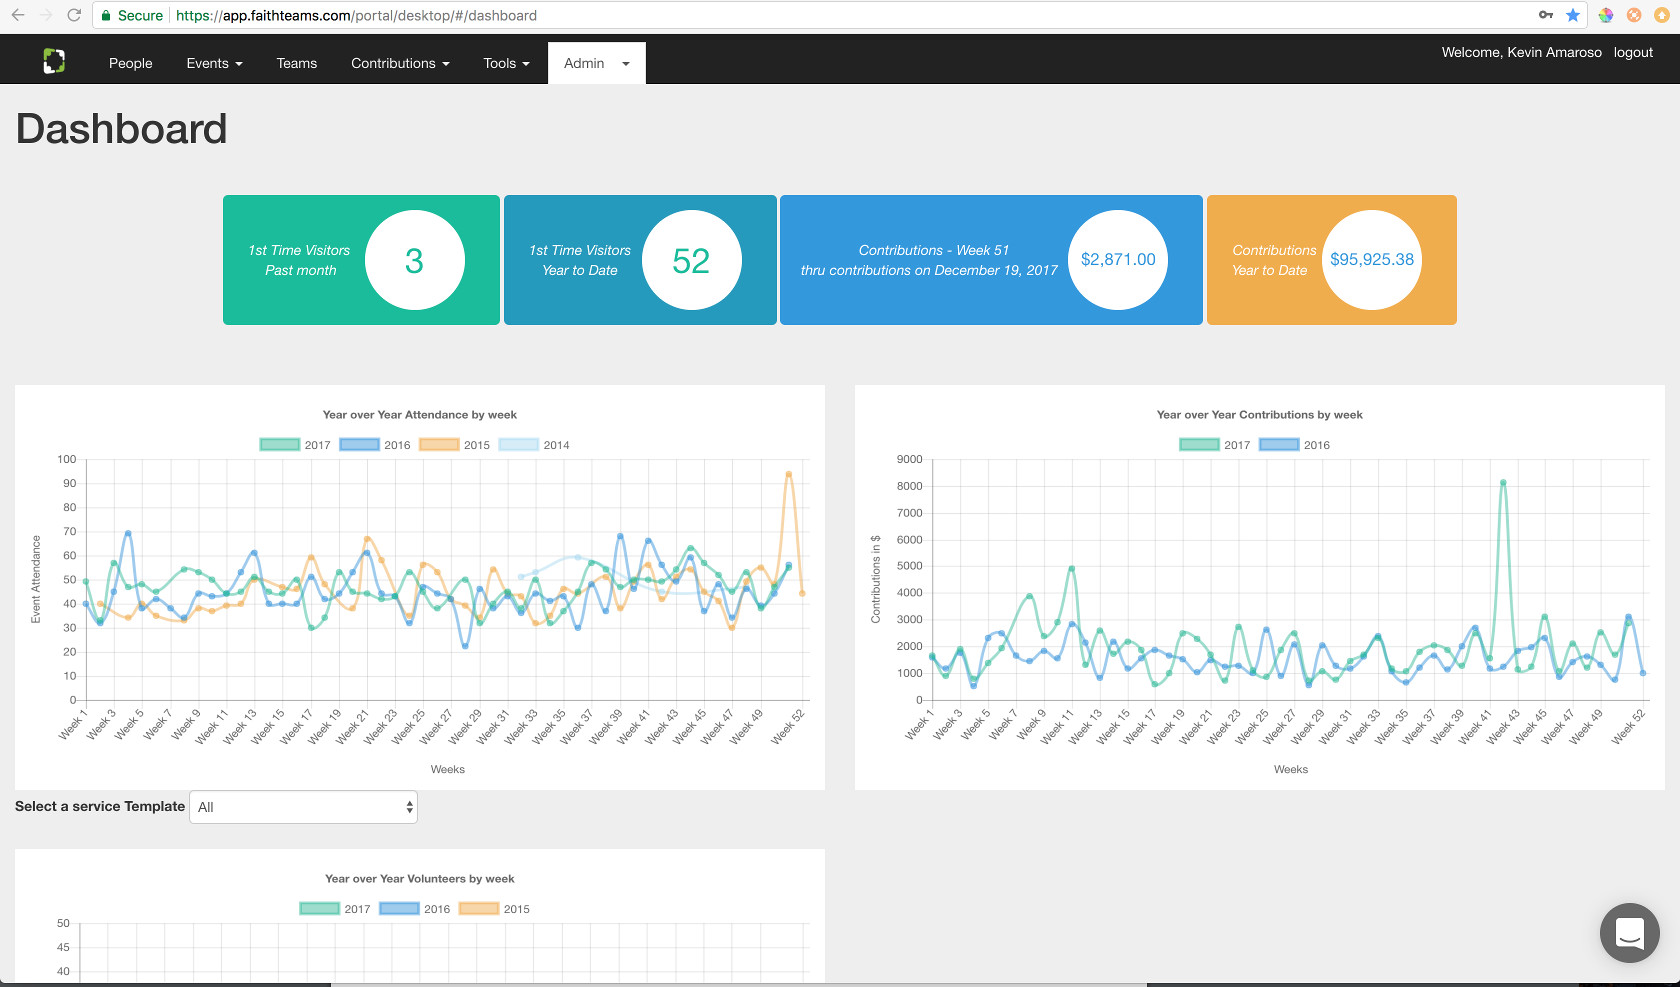Open the colorful pinwheel extension icon
This screenshot has height=987, width=1680.
point(1606,15)
